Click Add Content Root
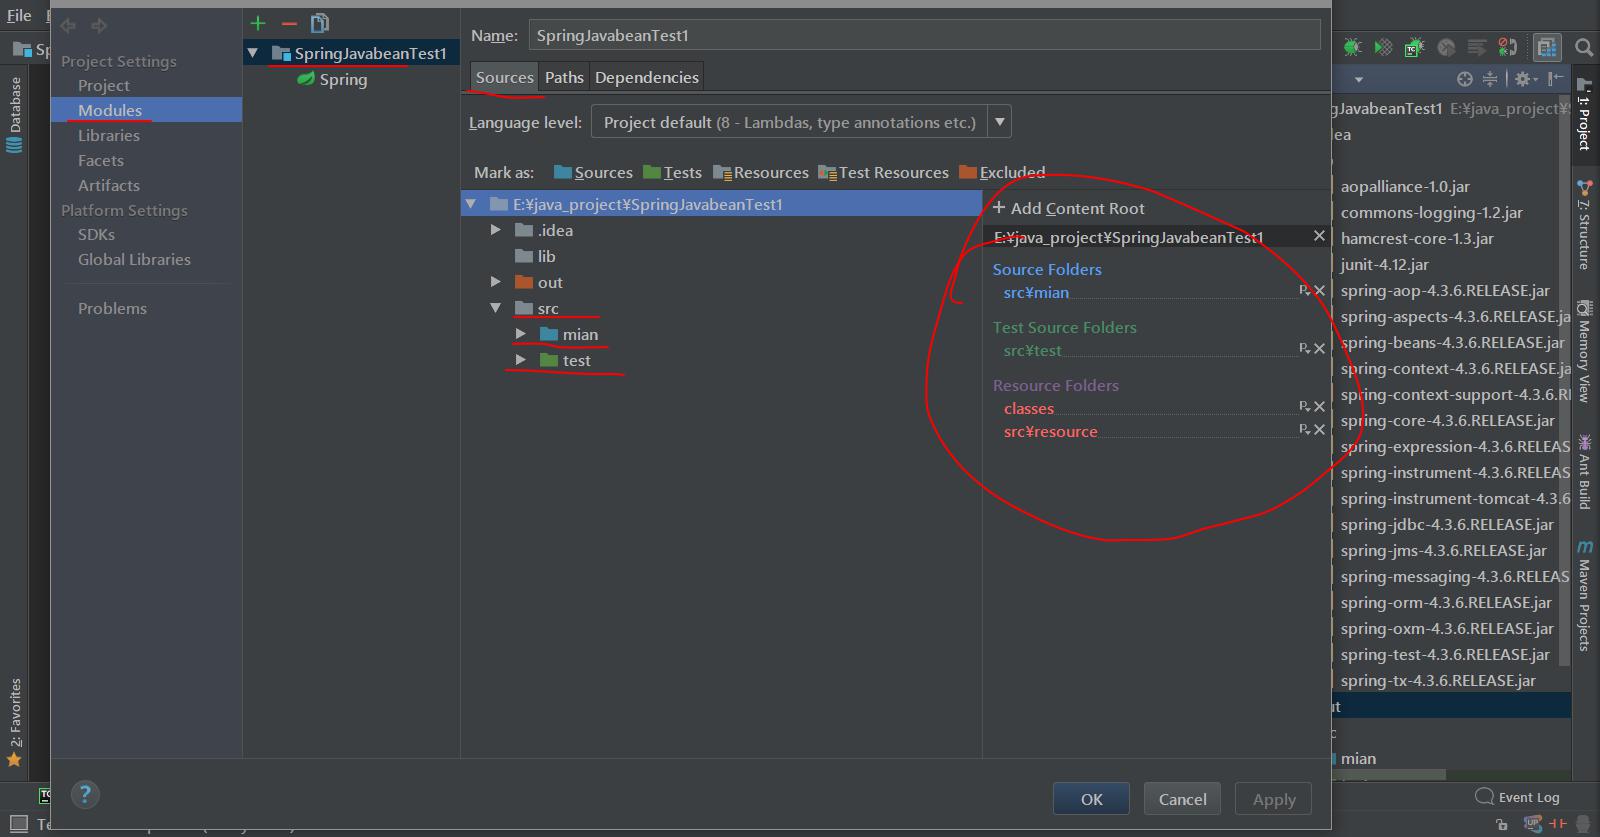This screenshot has height=837, width=1600. point(1068,208)
